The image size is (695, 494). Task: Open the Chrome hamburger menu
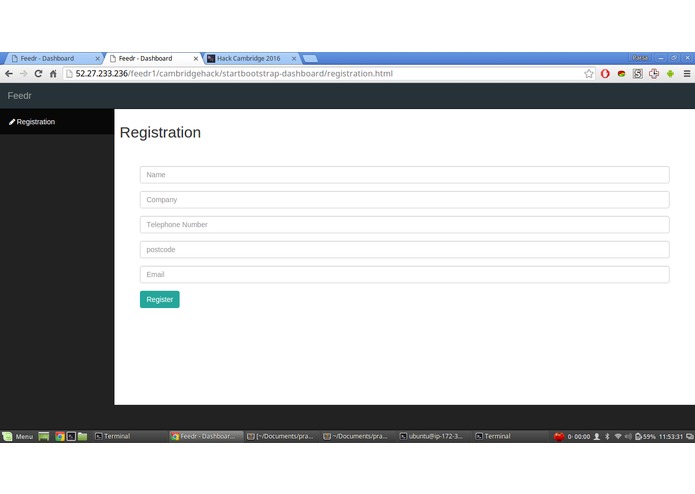click(687, 74)
